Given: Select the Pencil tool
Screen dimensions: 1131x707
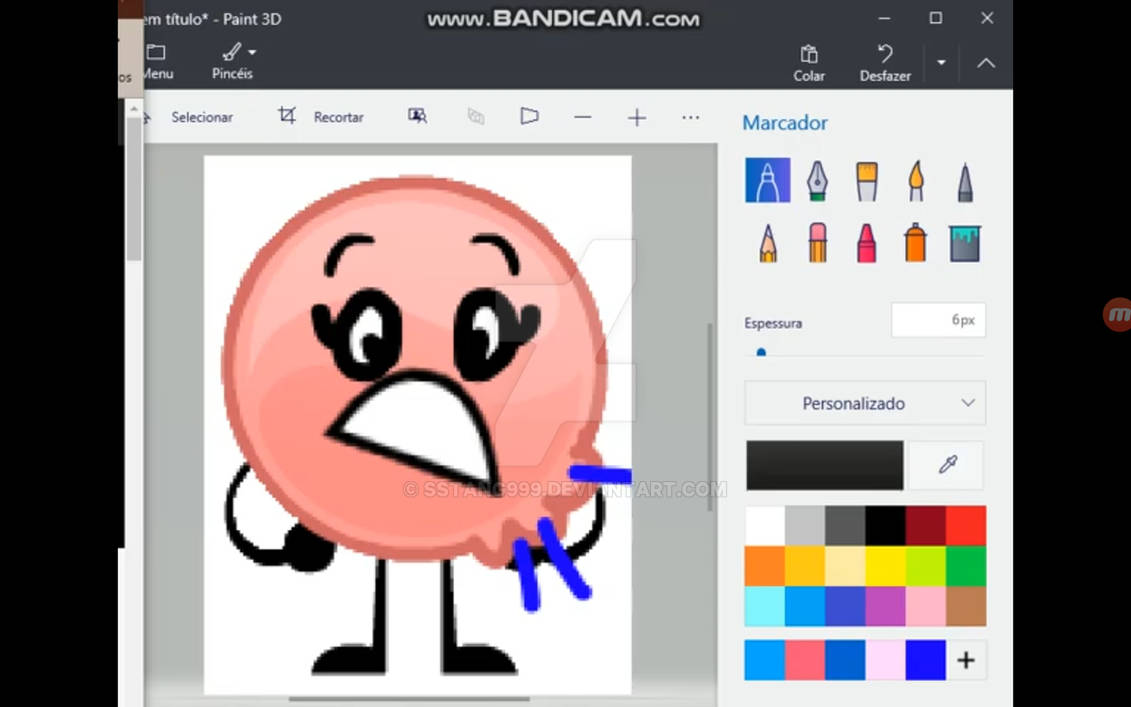Looking at the screenshot, I should 768,242.
